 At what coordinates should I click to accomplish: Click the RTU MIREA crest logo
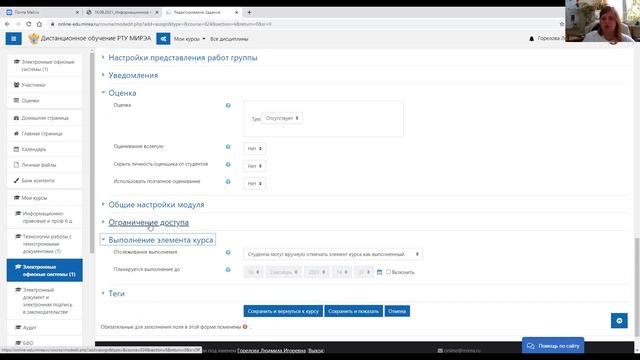pyautogui.click(x=33, y=39)
